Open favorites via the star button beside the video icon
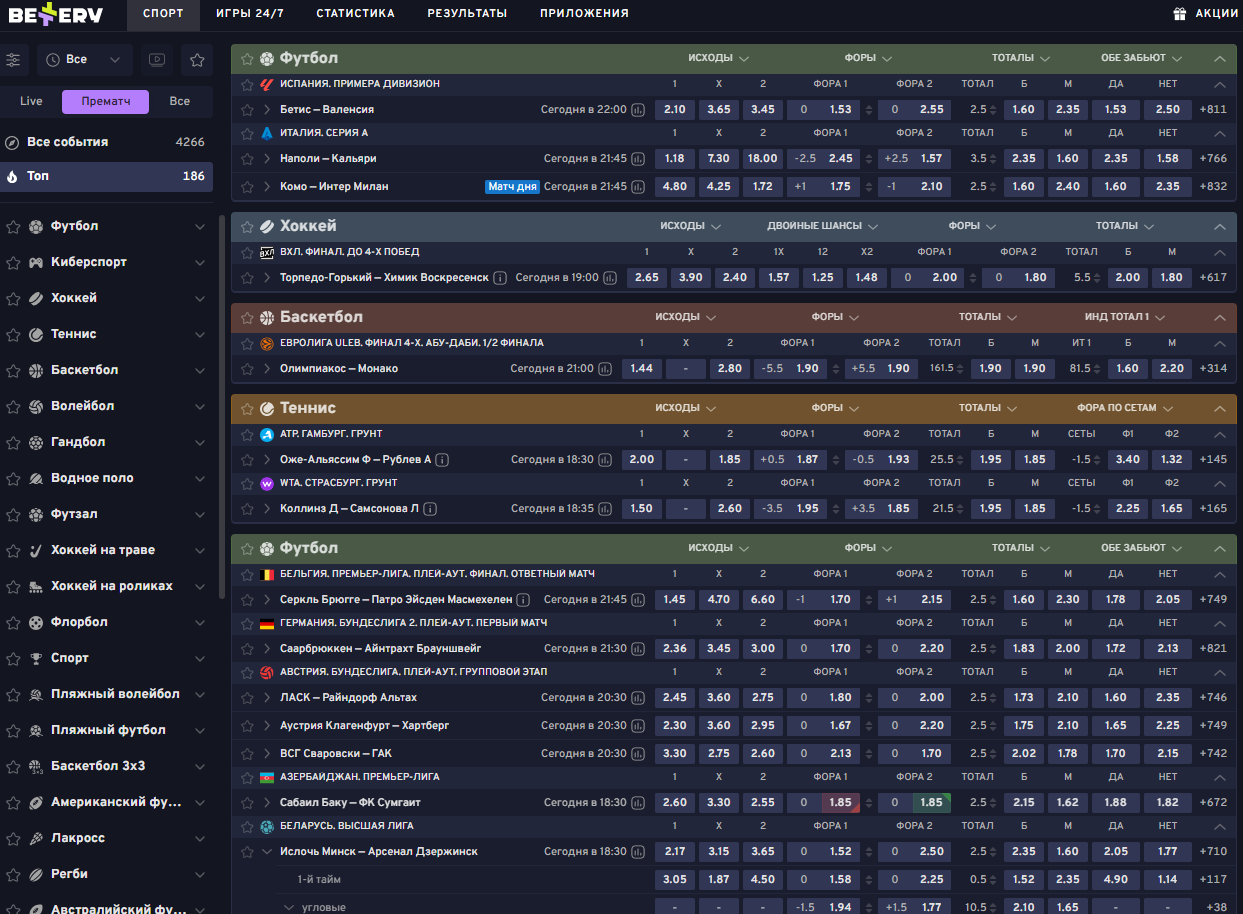 point(197,60)
